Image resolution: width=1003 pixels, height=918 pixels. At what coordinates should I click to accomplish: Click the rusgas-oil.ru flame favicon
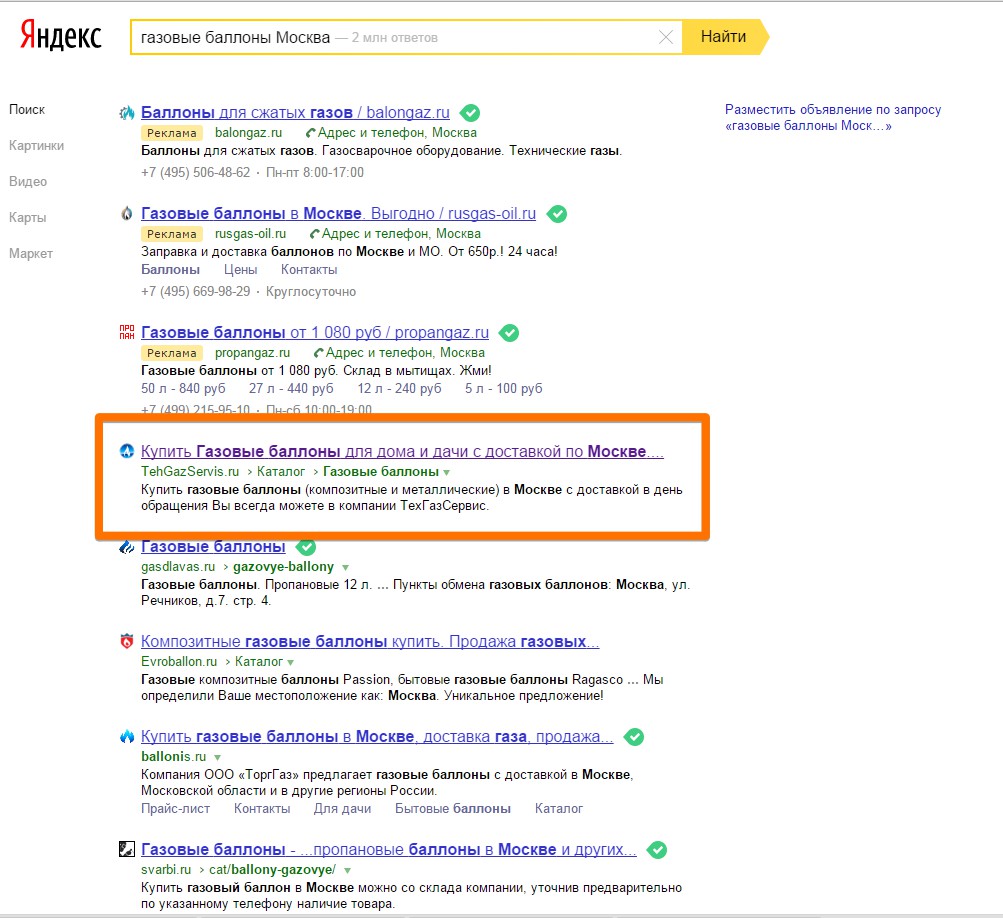click(x=127, y=214)
